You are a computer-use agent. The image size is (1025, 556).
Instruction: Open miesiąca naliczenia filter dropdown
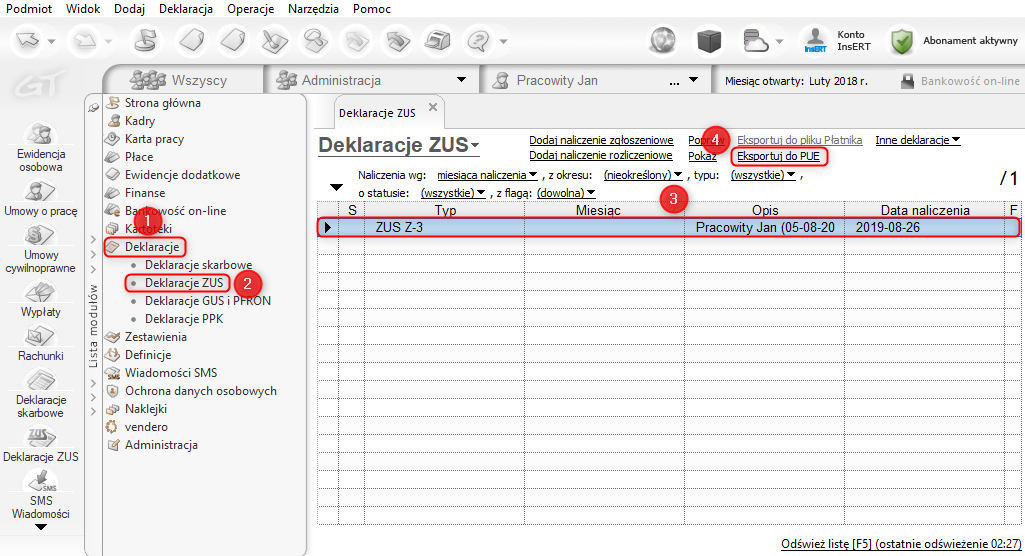(487, 175)
